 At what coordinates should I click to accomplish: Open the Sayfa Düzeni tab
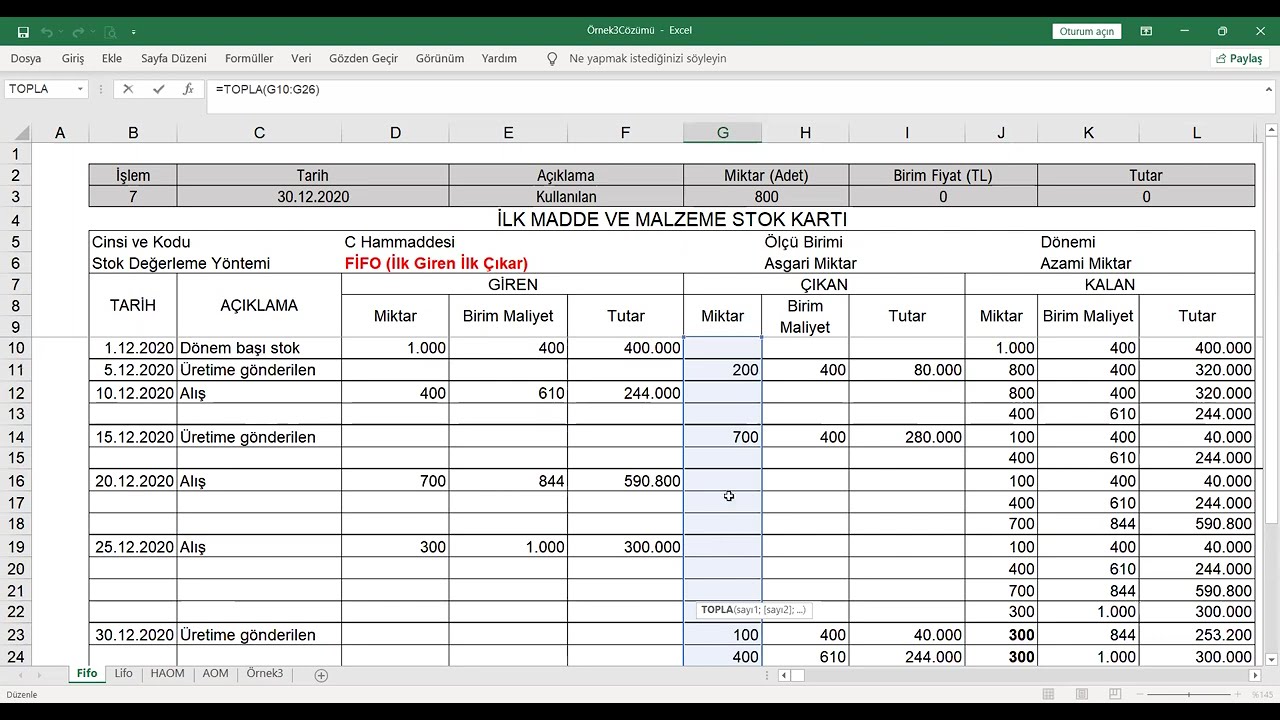[x=174, y=59]
